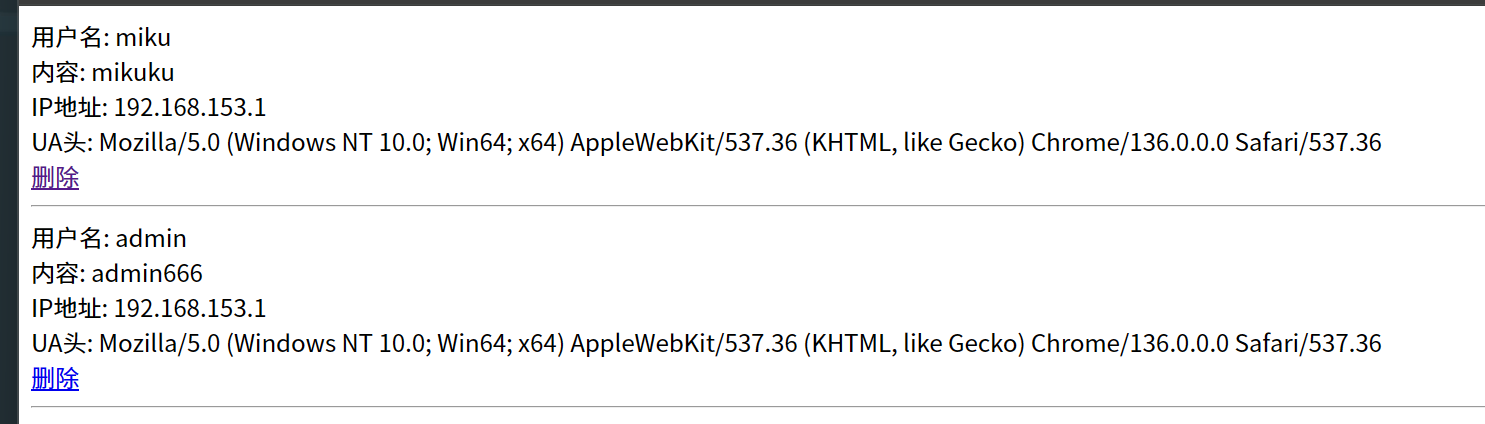Select the username value admin
The width and height of the screenshot is (1485, 424).
click(x=151, y=239)
